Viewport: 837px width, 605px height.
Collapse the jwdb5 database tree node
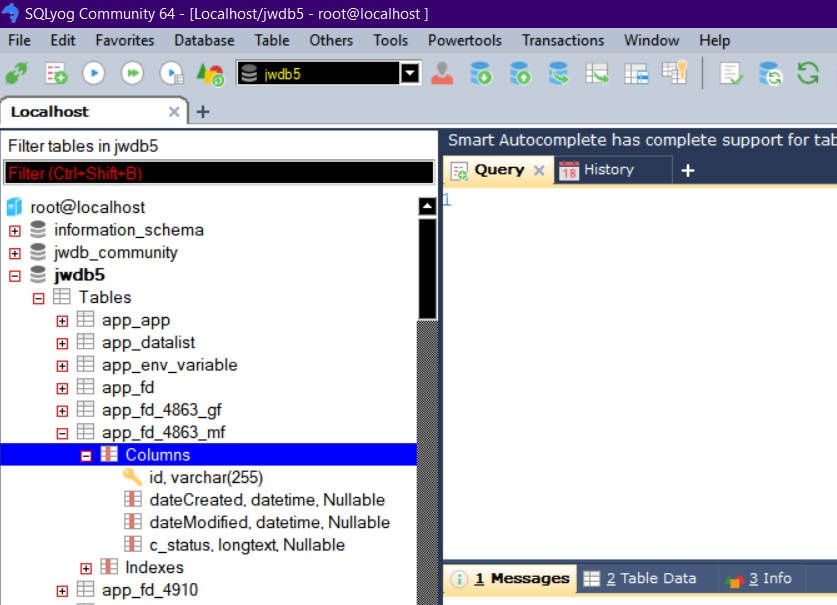[14, 275]
